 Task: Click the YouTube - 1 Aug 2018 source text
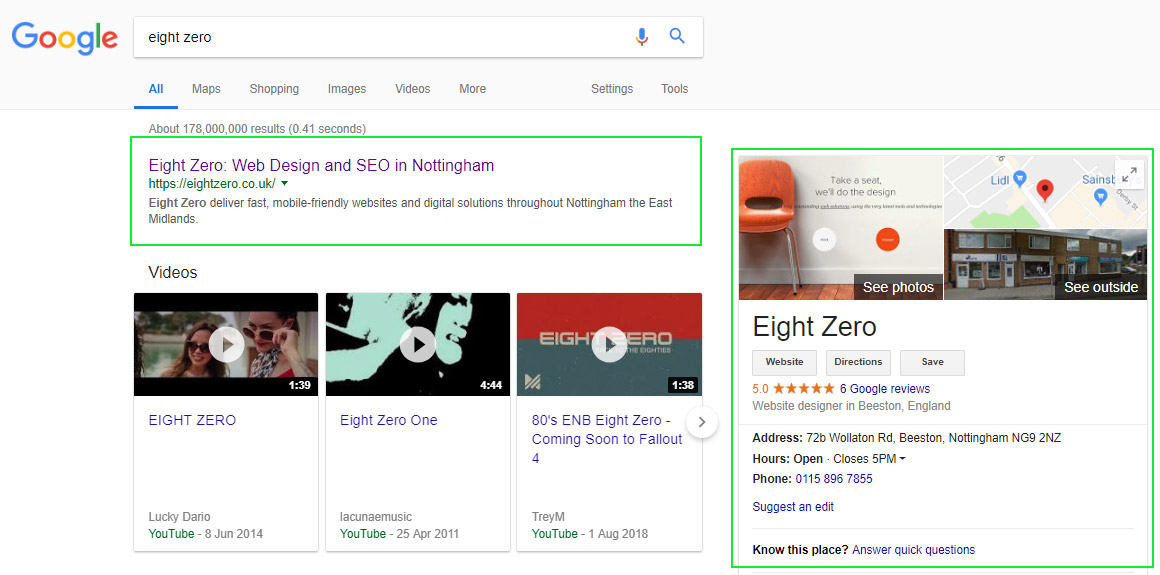pyautogui.click(x=590, y=534)
